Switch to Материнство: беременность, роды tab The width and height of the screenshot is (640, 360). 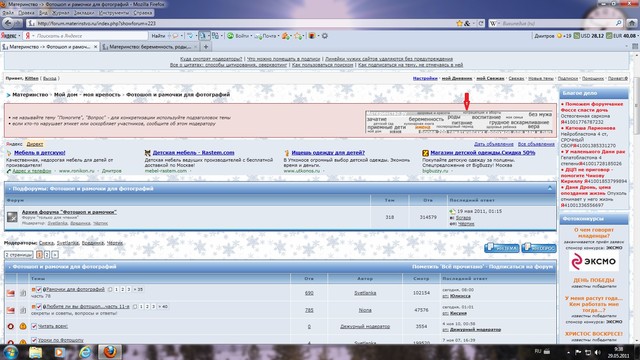(x=149, y=47)
